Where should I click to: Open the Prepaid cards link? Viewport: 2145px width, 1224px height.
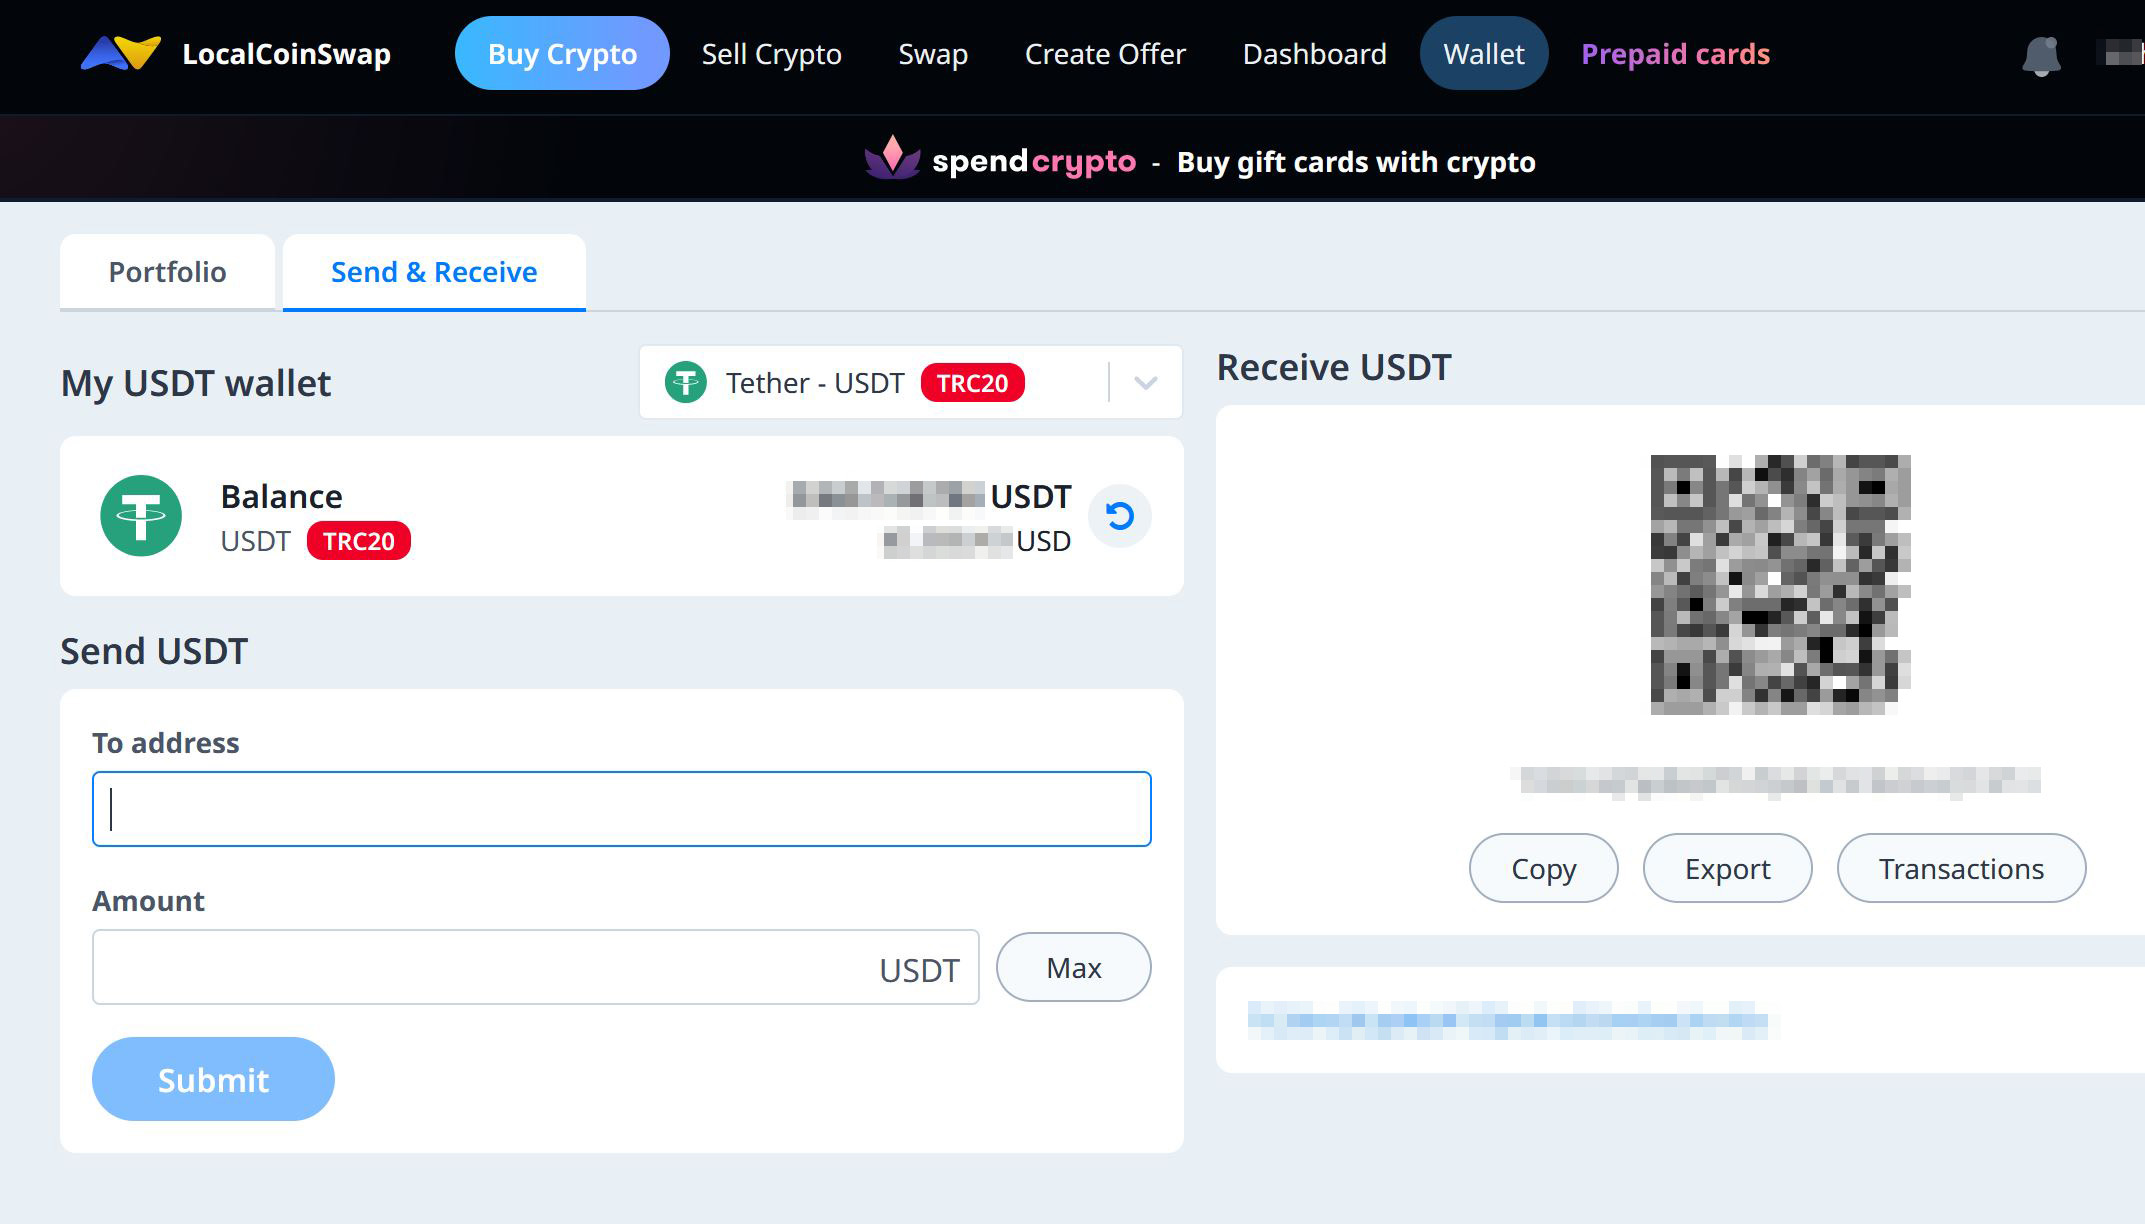pos(1675,54)
